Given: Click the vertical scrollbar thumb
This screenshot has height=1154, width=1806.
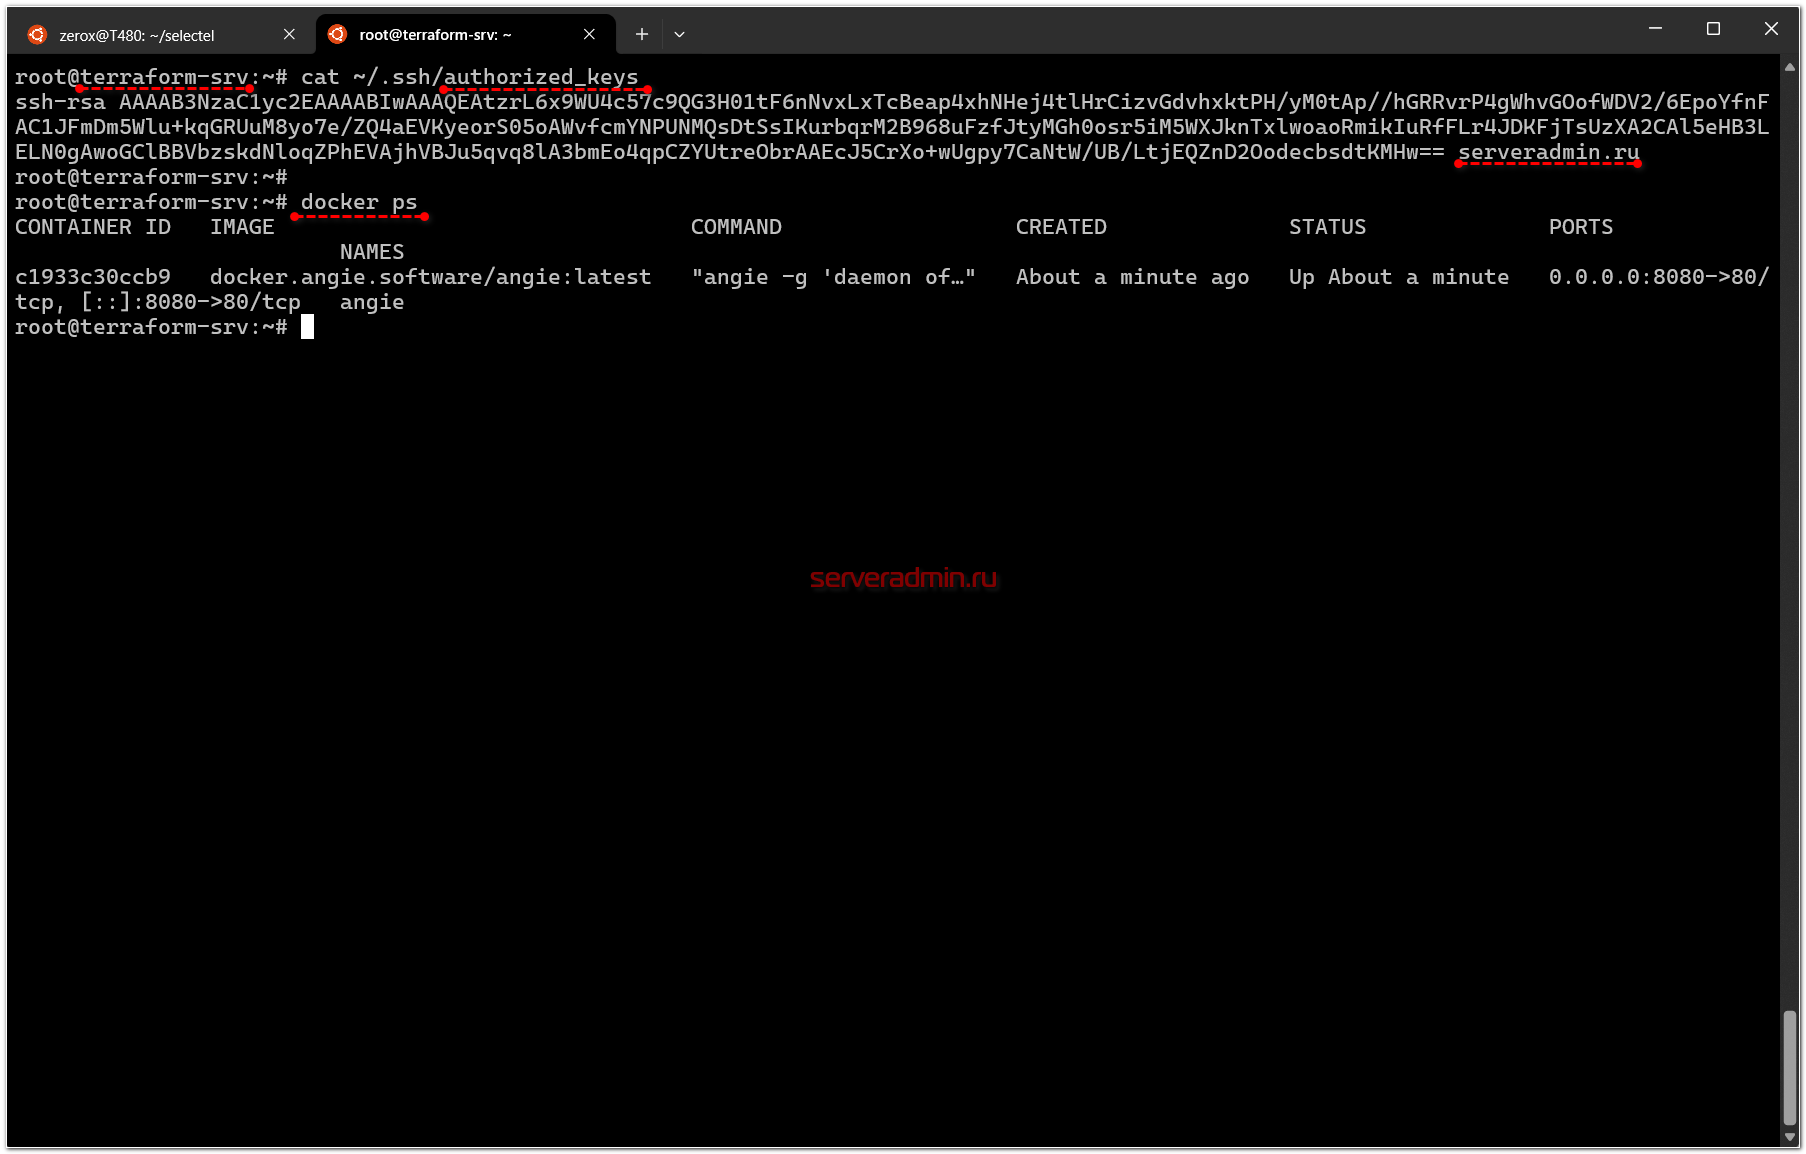Looking at the screenshot, I should point(1789,1067).
